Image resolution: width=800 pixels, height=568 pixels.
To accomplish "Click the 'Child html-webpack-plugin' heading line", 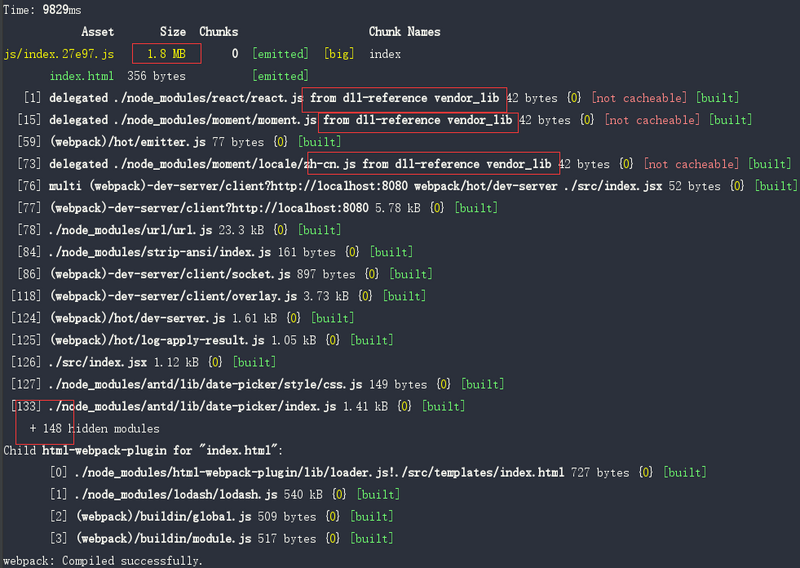I will 143,451.
